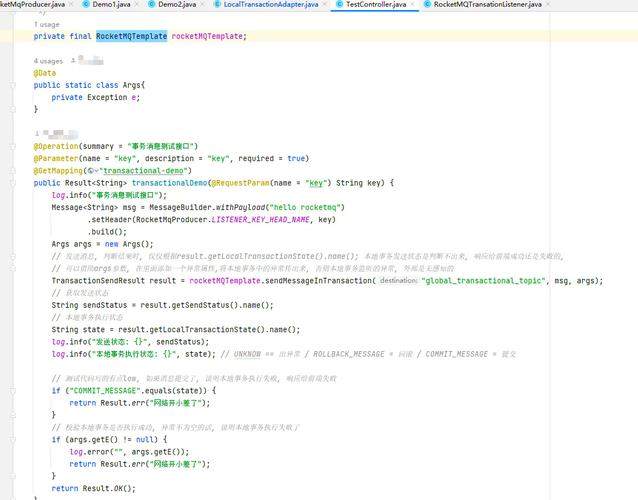
Task: Open the RocketMQTransationListener.java tab
Action: pyautogui.click(x=487, y=4)
